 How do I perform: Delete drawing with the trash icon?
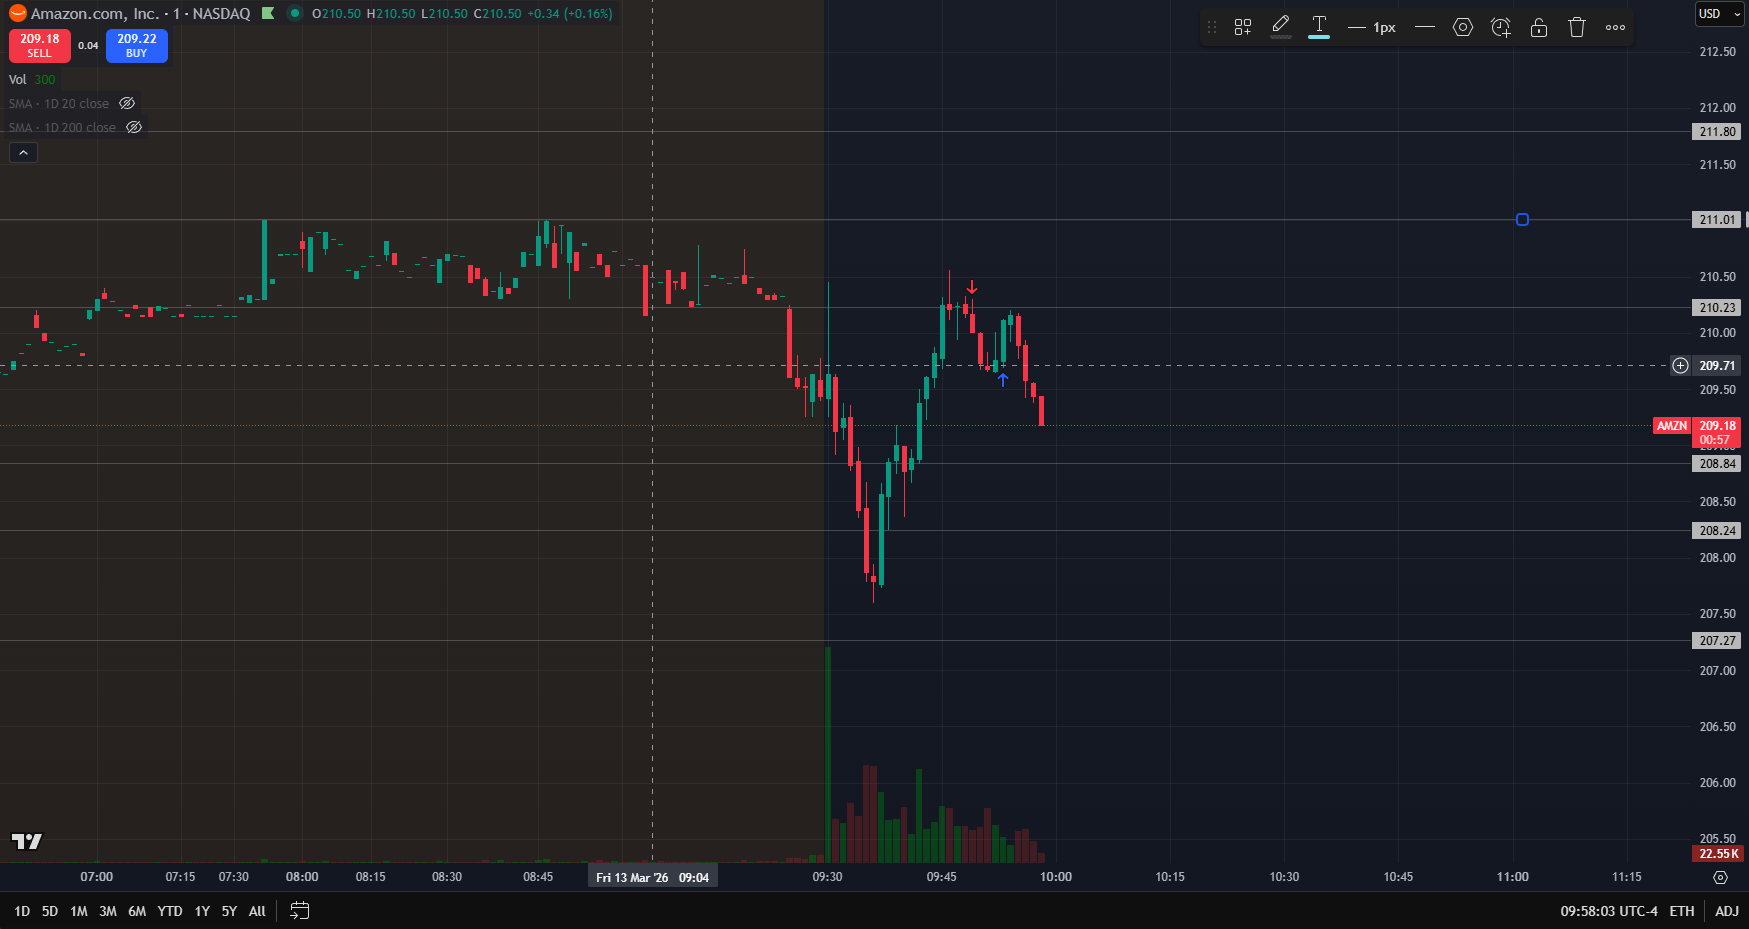1577,28
